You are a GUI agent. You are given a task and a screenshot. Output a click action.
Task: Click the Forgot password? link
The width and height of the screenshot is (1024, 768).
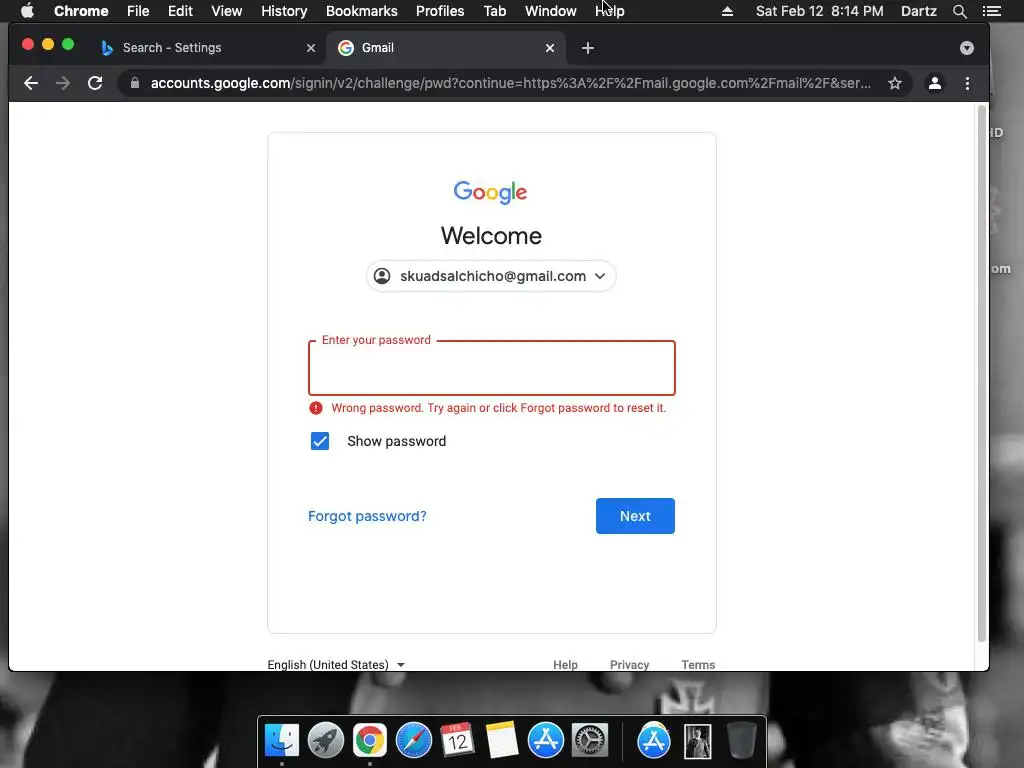coord(367,516)
